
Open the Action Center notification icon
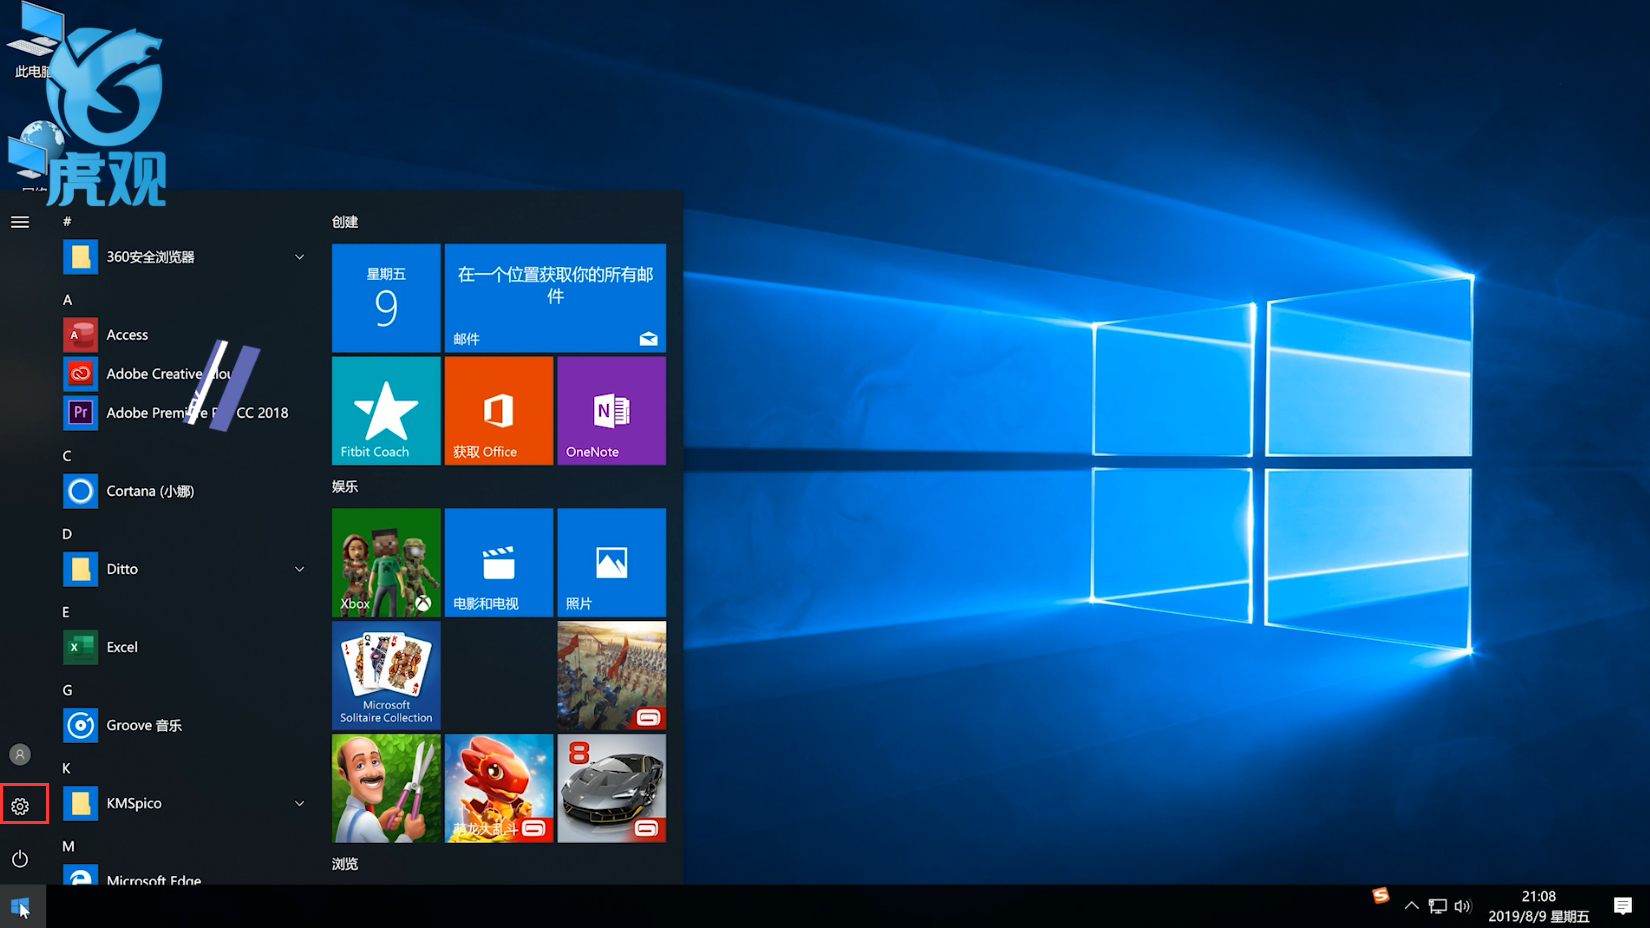click(1622, 906)
